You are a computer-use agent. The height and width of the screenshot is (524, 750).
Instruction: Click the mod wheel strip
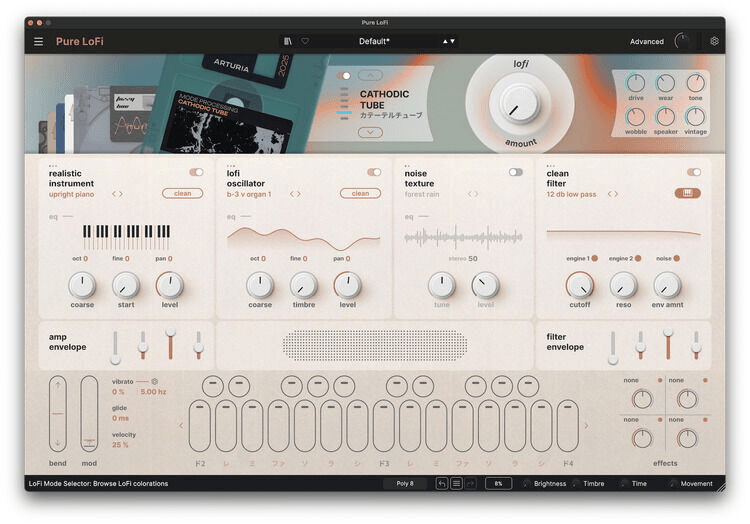[89, 414]
